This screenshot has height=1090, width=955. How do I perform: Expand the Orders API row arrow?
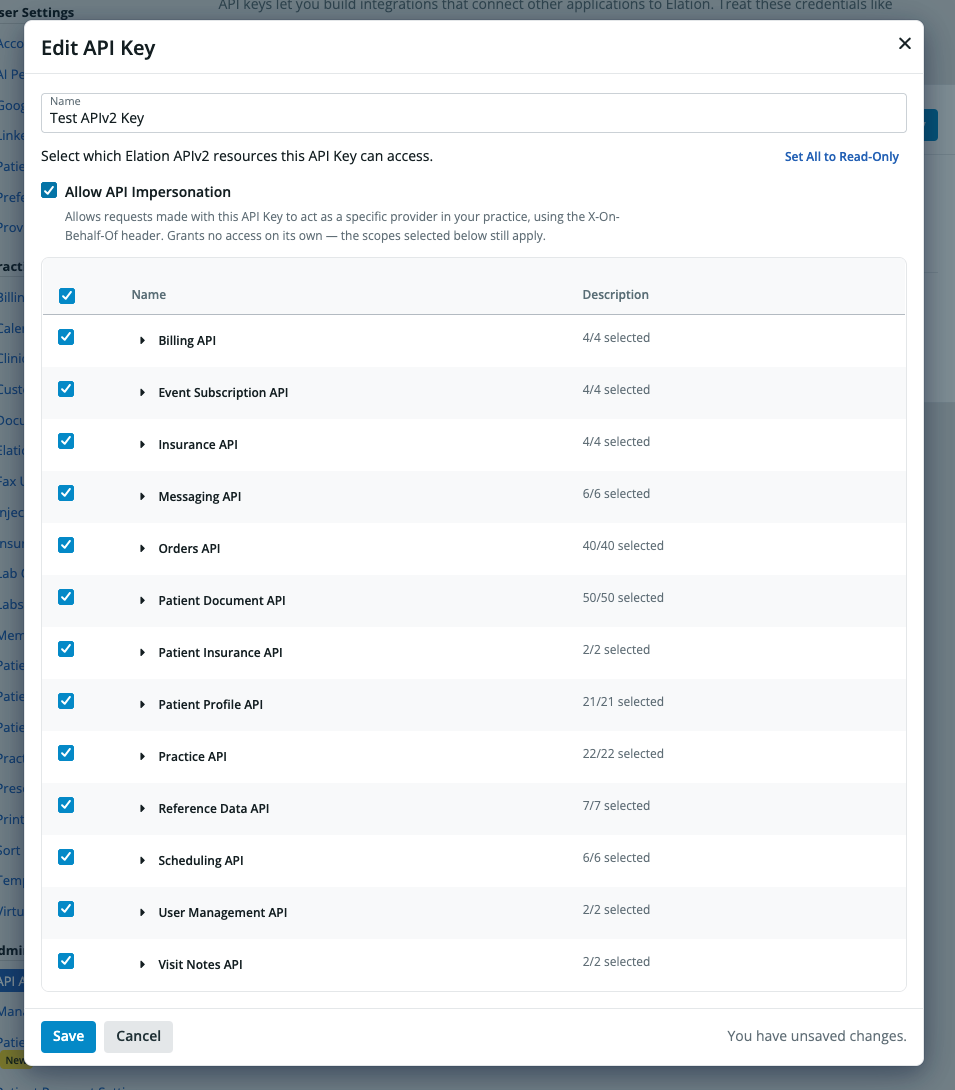pyautogui.click(x=142, y=548)
